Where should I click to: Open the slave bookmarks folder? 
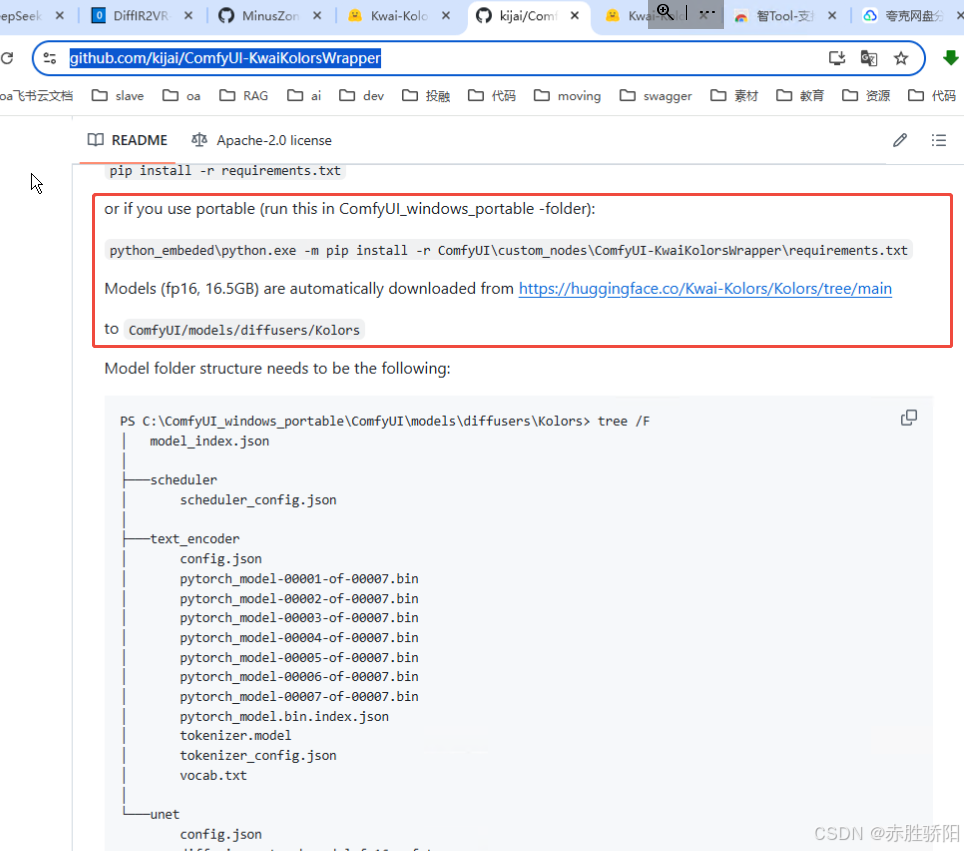click(117, 95)
